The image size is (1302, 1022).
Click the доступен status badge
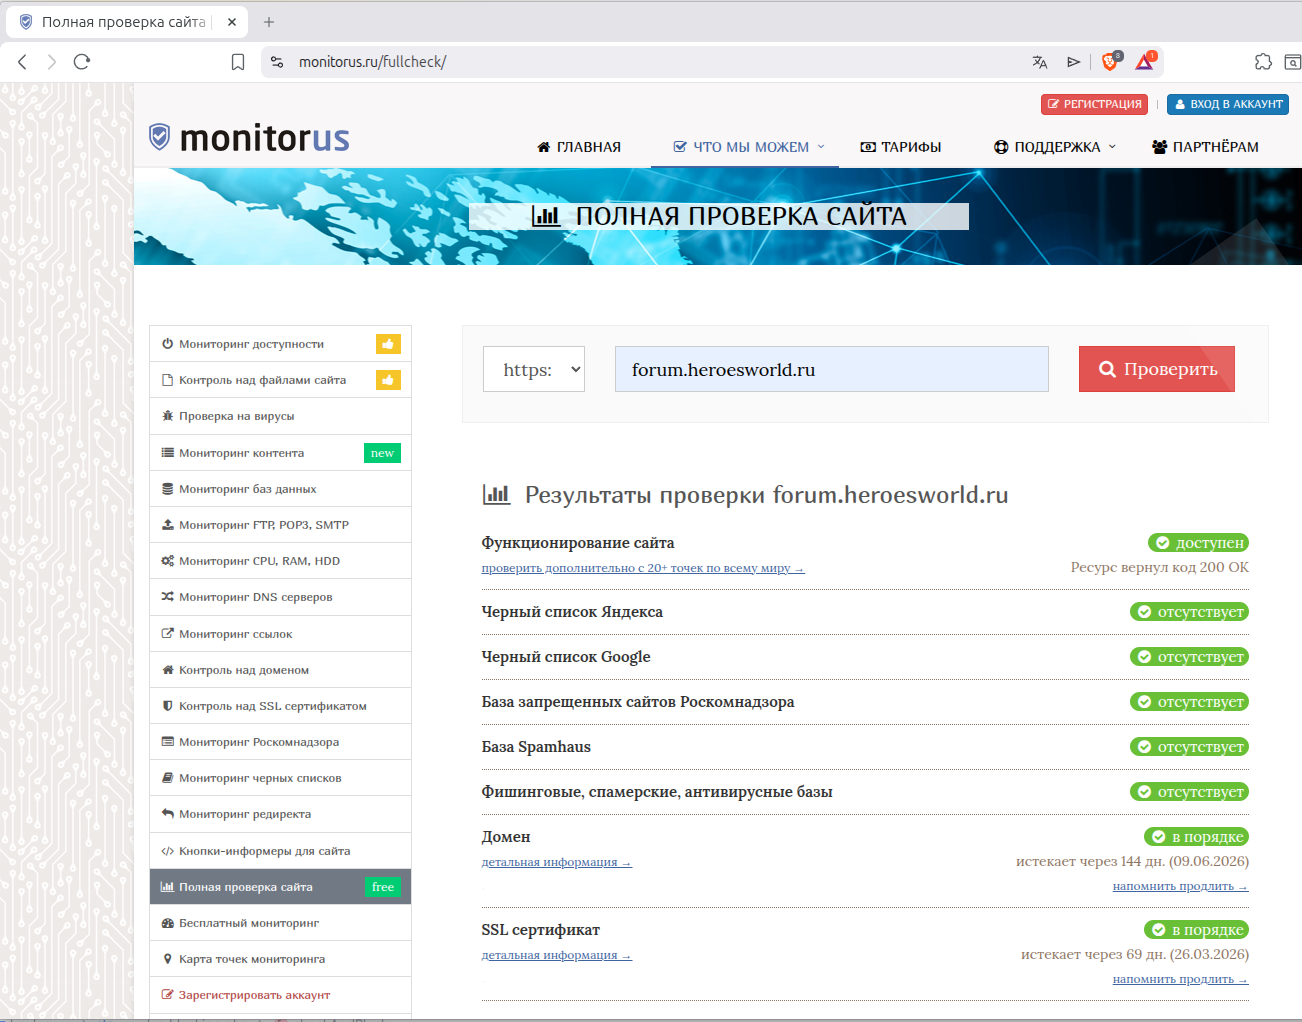point(1198,543)
